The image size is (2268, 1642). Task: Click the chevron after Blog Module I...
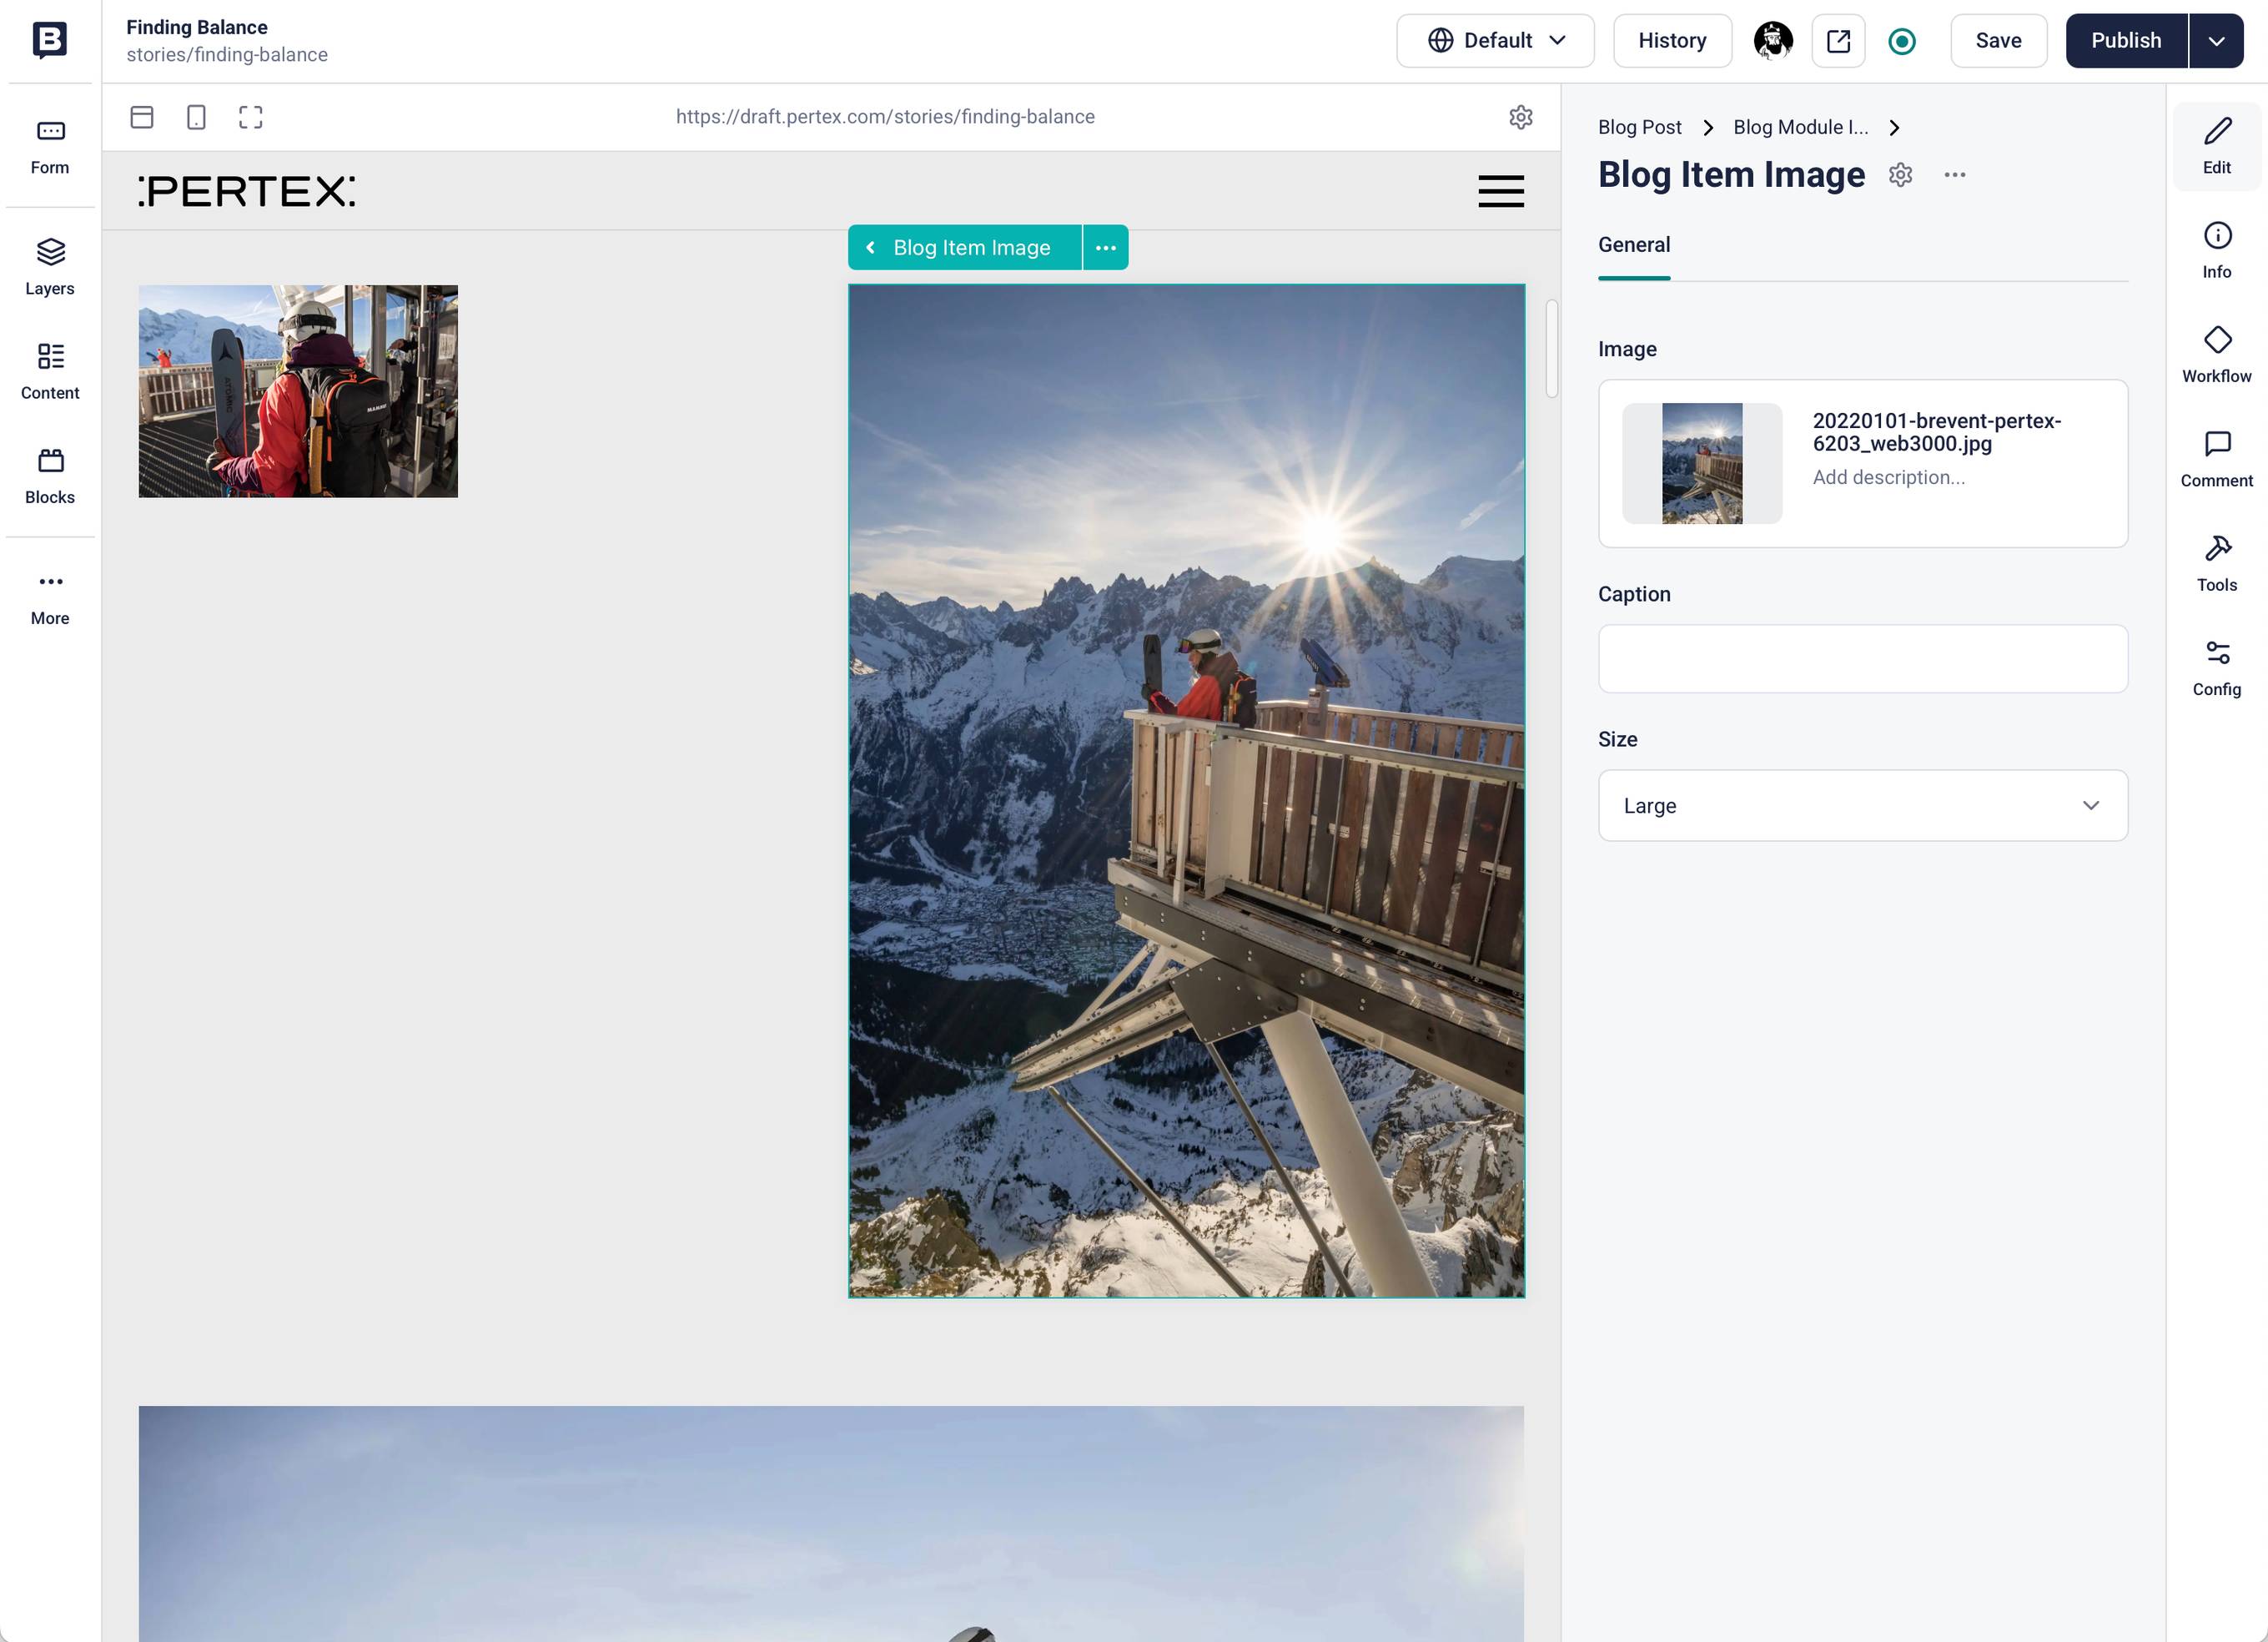coord(1893,128)
